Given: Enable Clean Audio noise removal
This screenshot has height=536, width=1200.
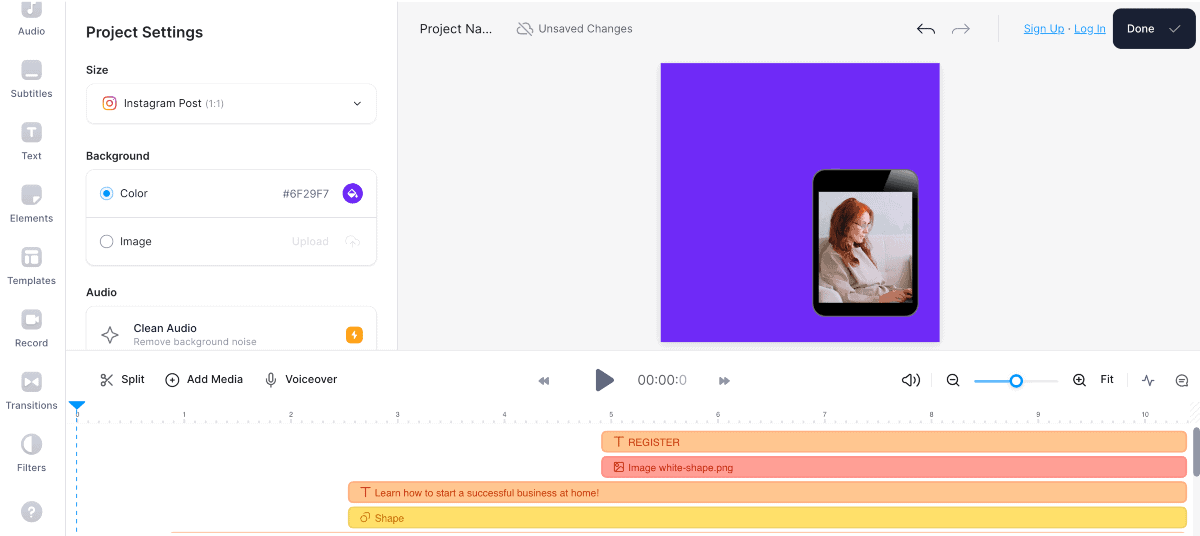Looking at the screenshot, I should [x=354, y=335].
